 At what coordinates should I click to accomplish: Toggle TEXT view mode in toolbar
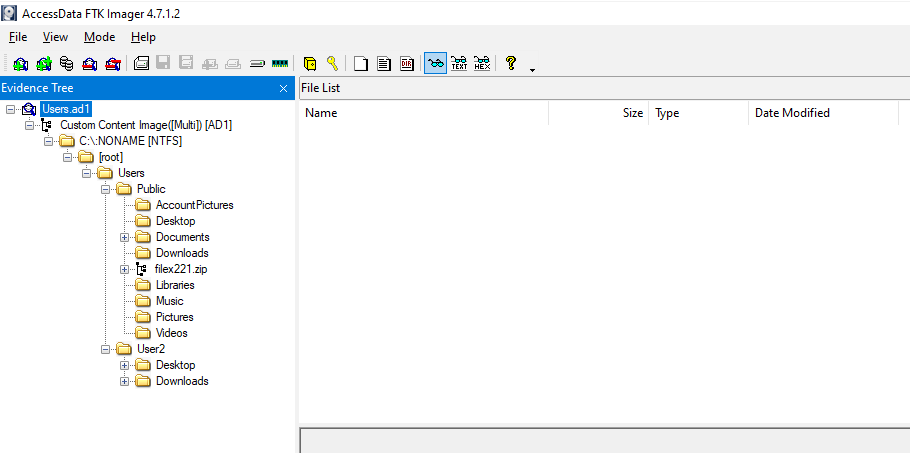(x=459, y=64)
